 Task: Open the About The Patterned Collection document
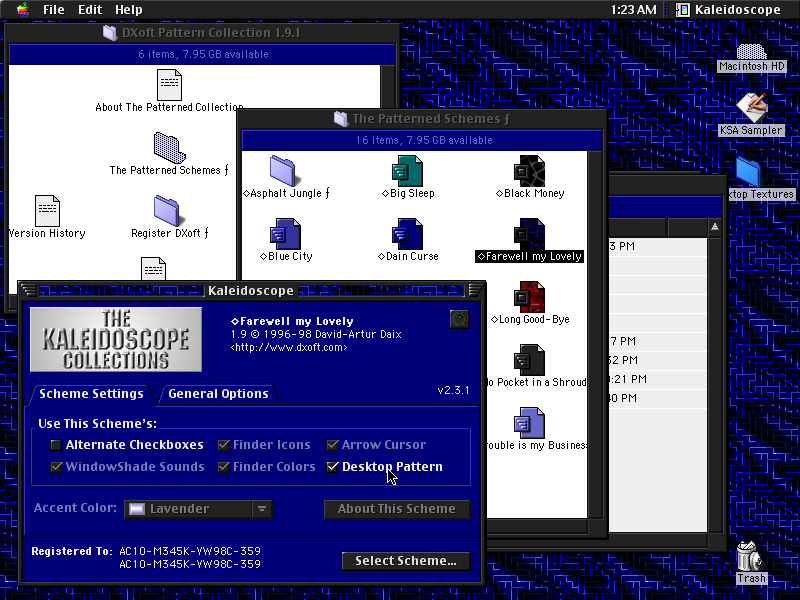coord(169,85)
